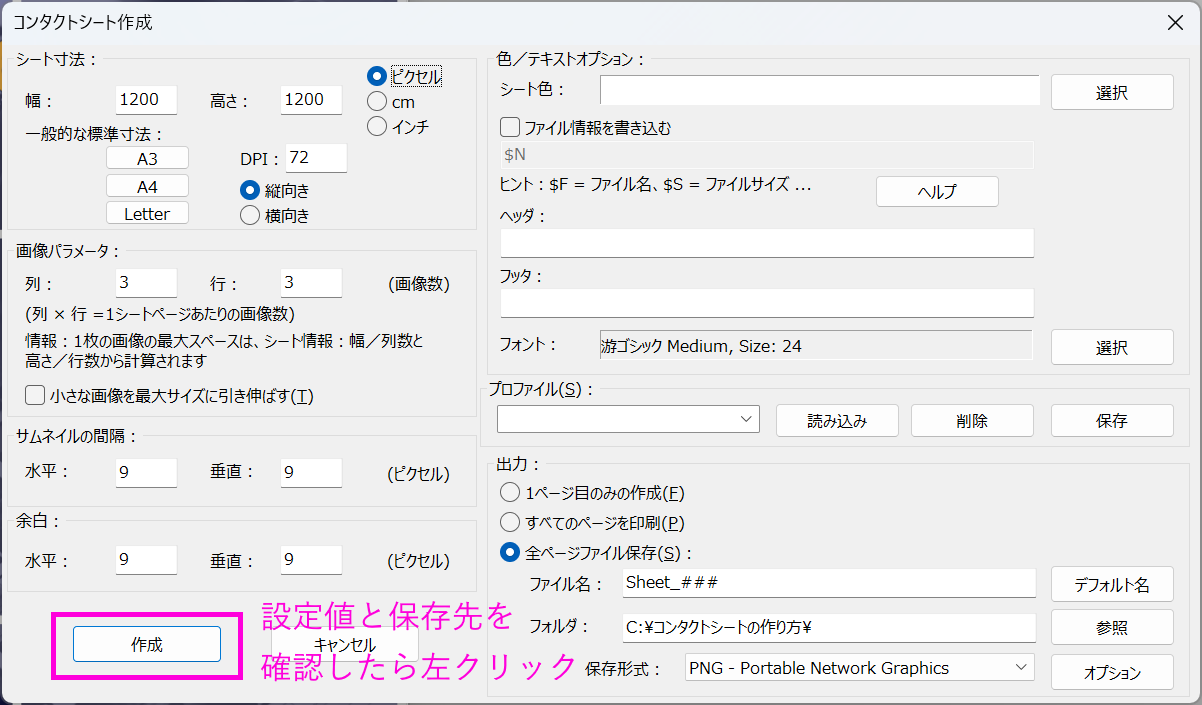Click the A3 standard size button
Screen dimensions: 1202x705
[147, 159]
